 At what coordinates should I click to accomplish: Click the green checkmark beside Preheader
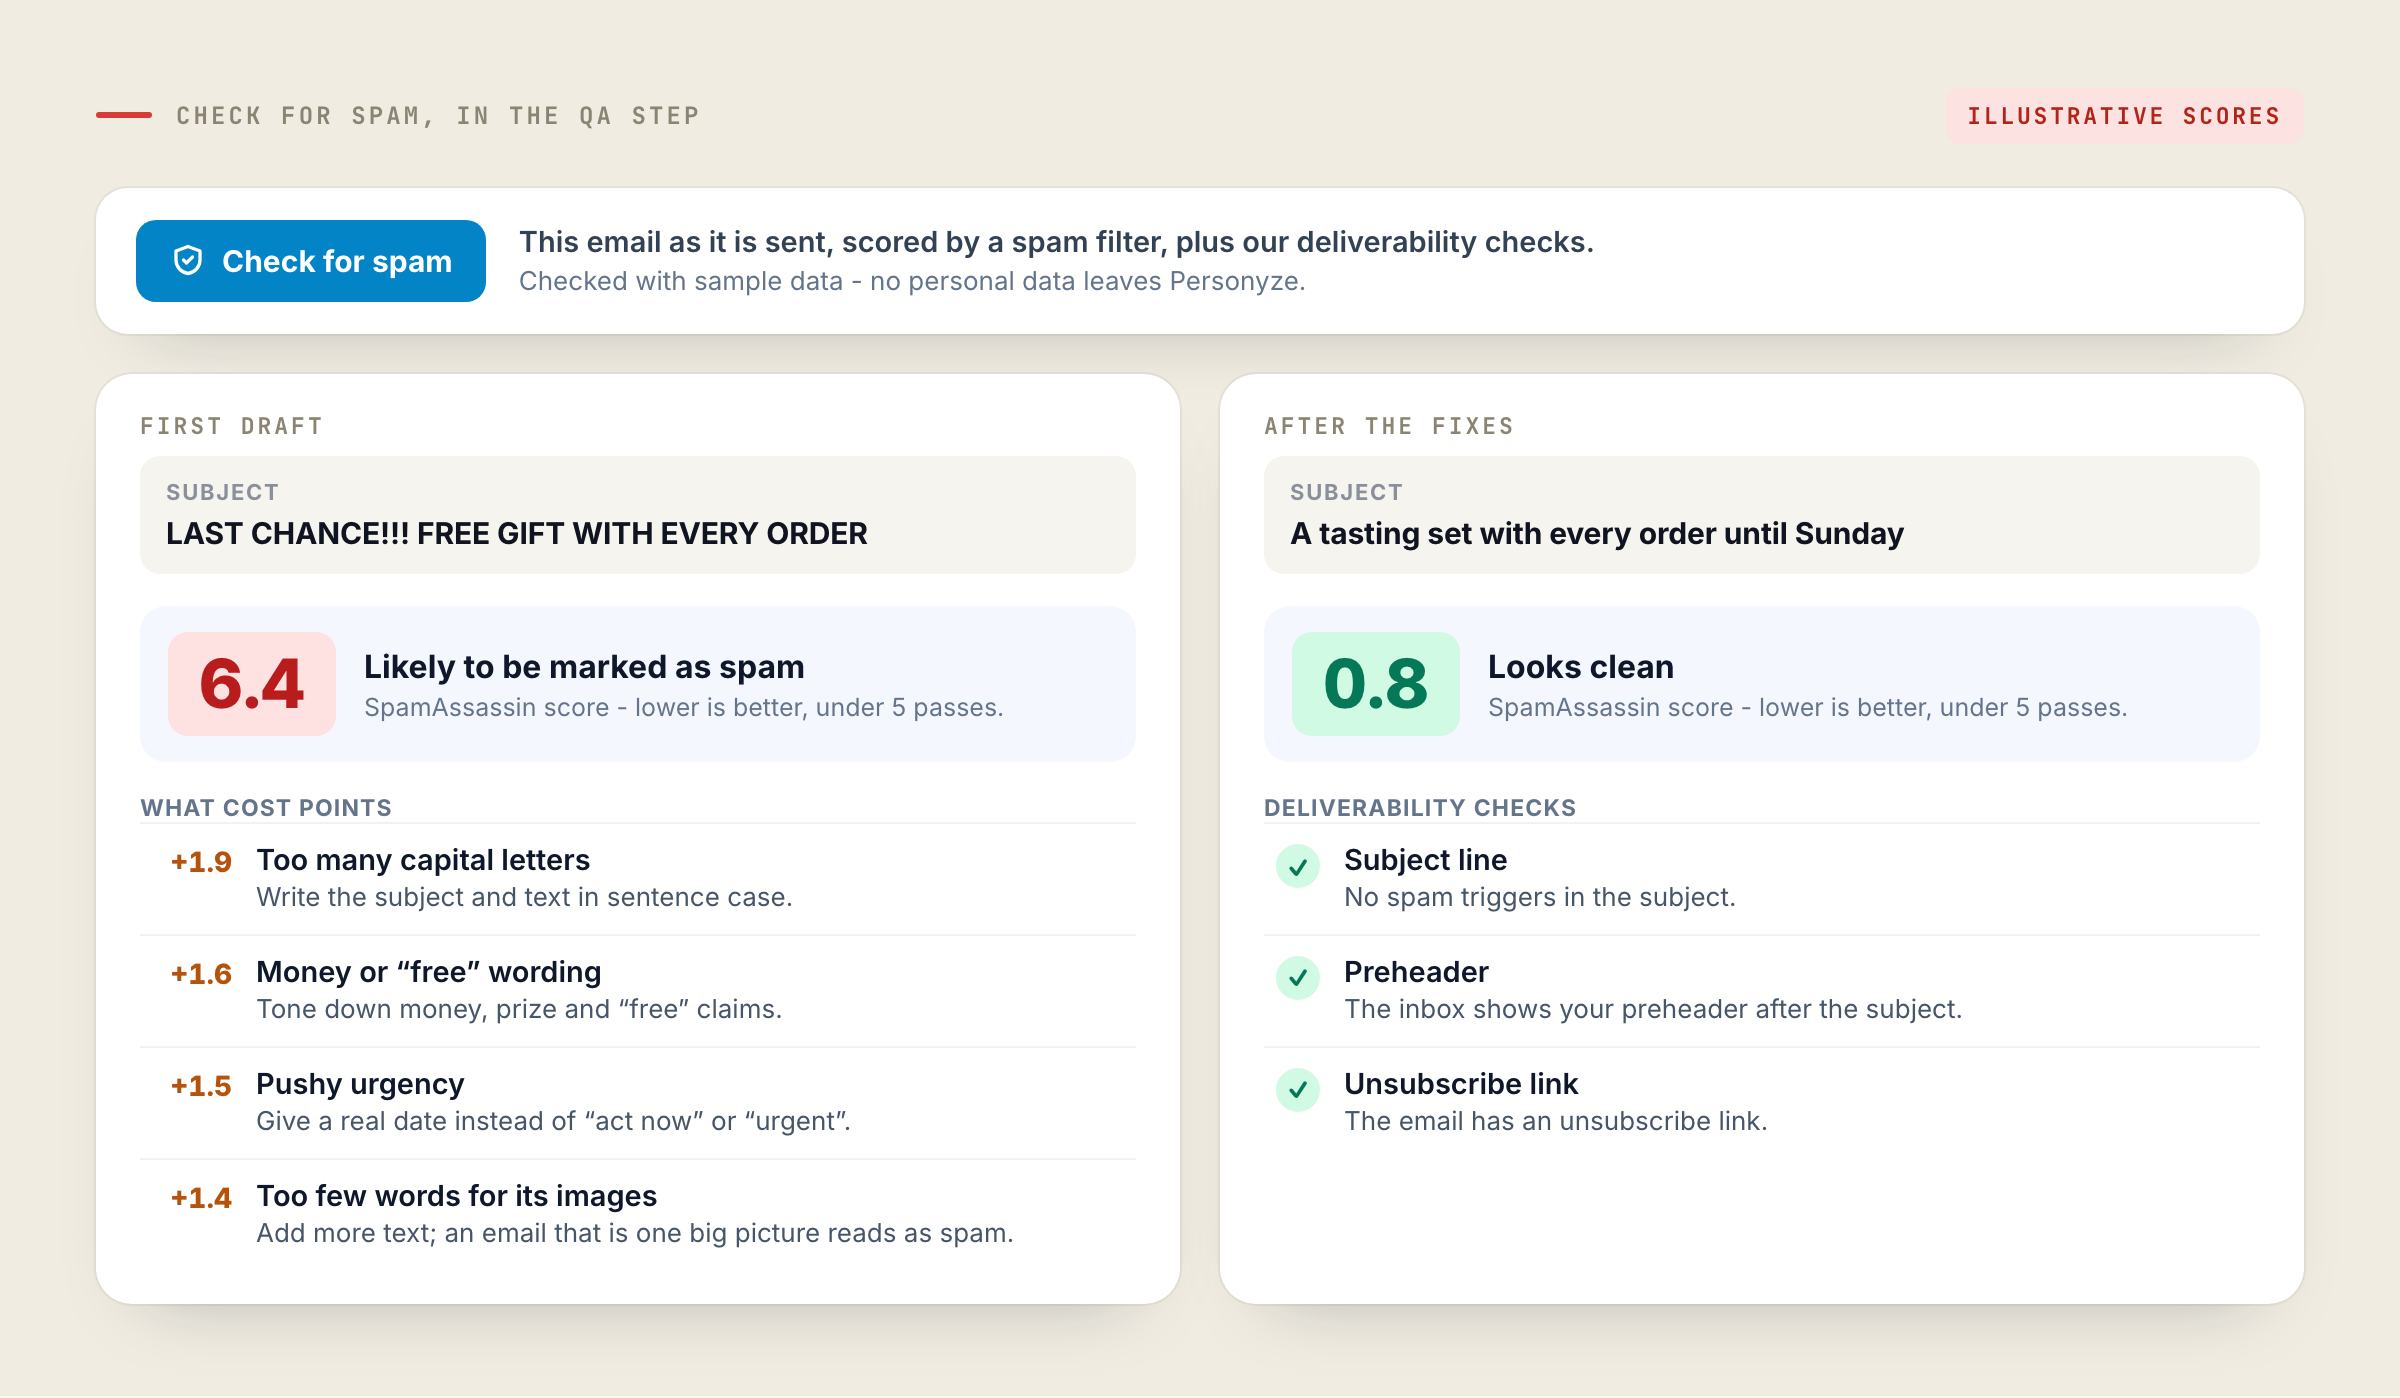click(1298, 978)
